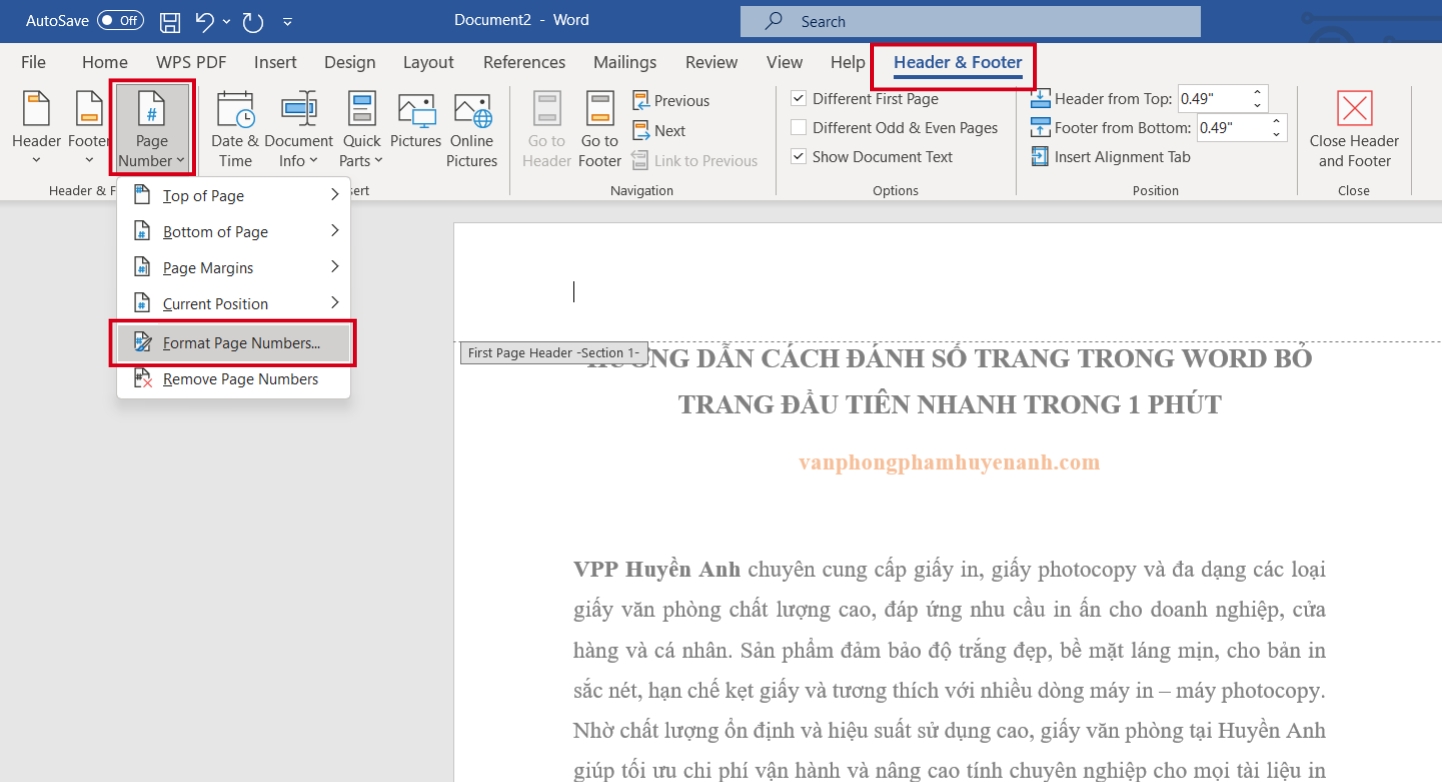
Task: Click Close Header and Footer
Action: [1354, 130]
